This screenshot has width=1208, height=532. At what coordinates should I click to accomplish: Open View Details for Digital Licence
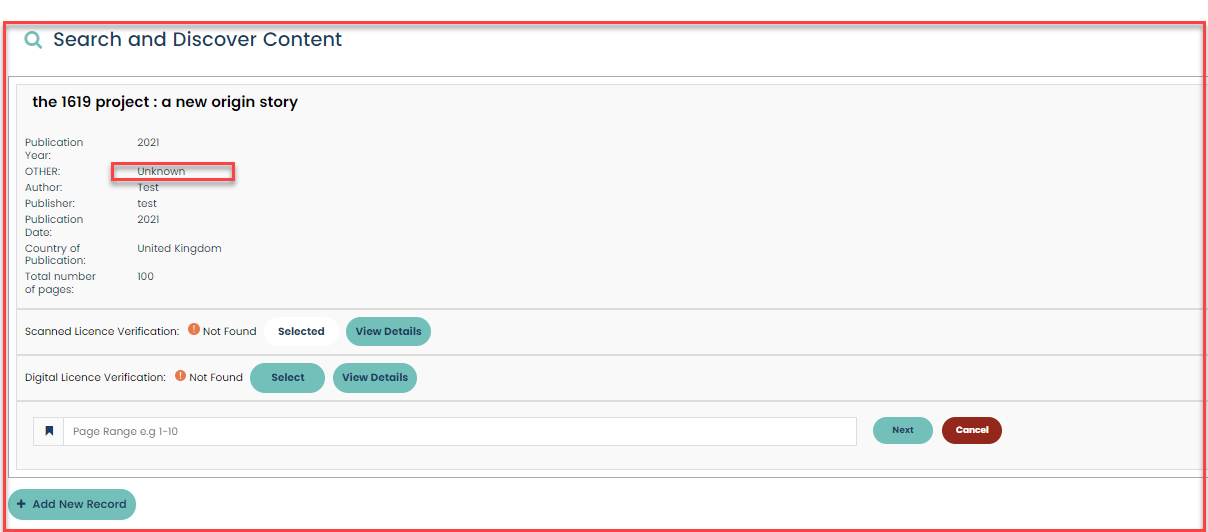point(374,377)
